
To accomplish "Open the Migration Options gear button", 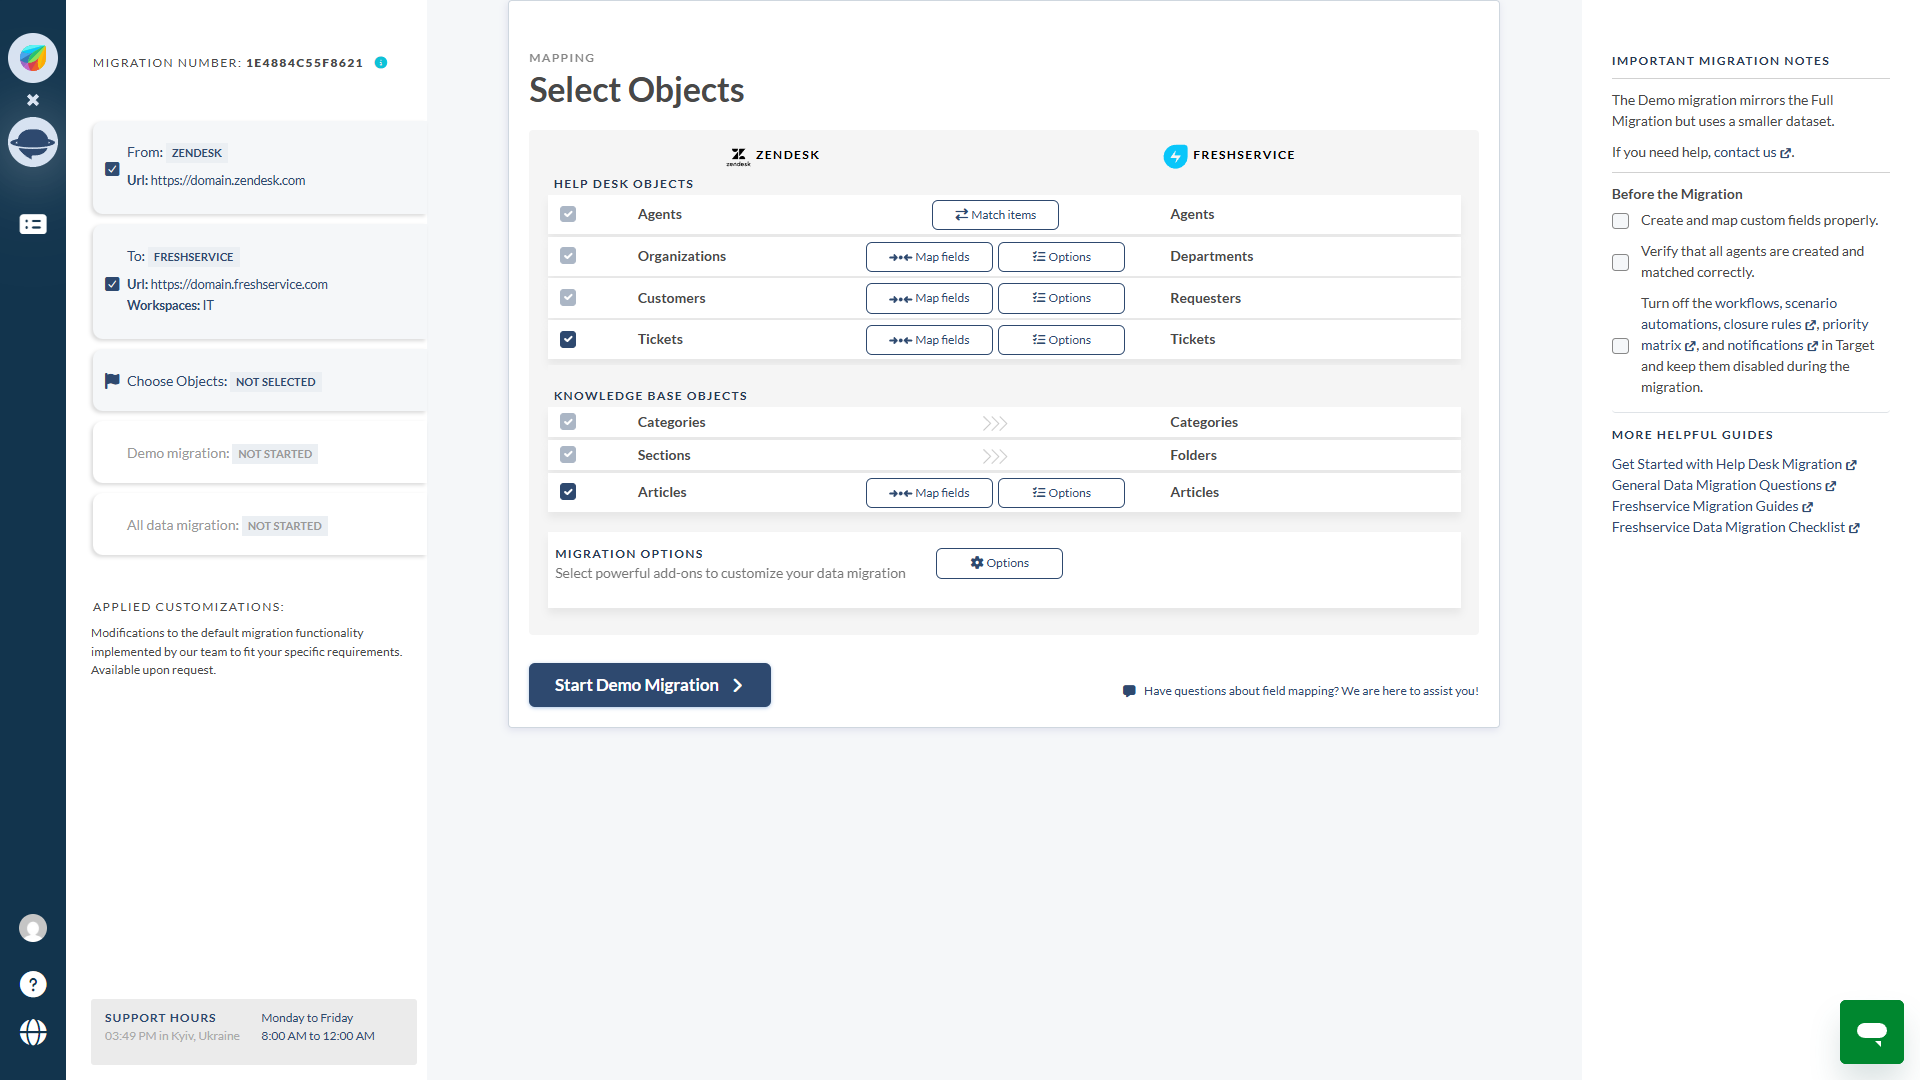I will click(x=999, y=563).
